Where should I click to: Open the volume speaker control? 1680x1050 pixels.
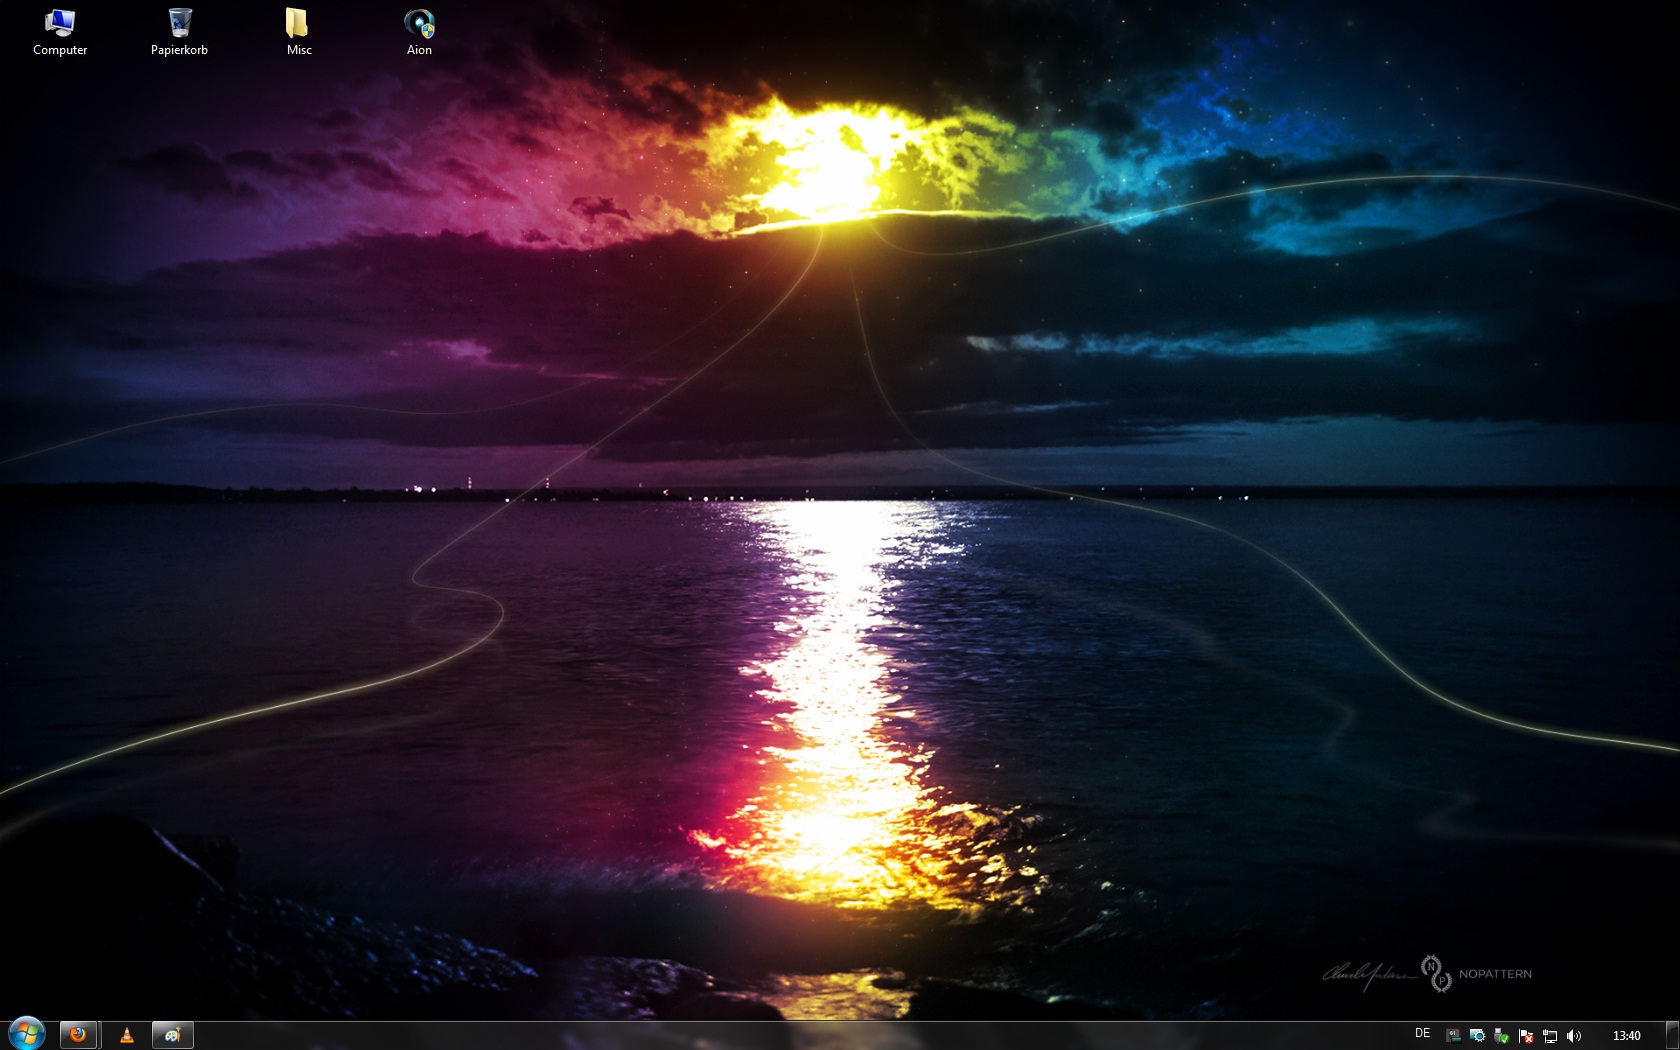(1574, 1036)
